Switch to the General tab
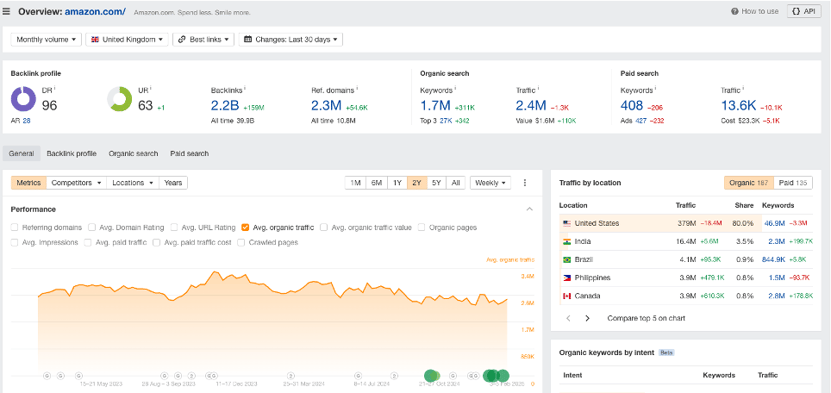 click(x=22, y=154)
